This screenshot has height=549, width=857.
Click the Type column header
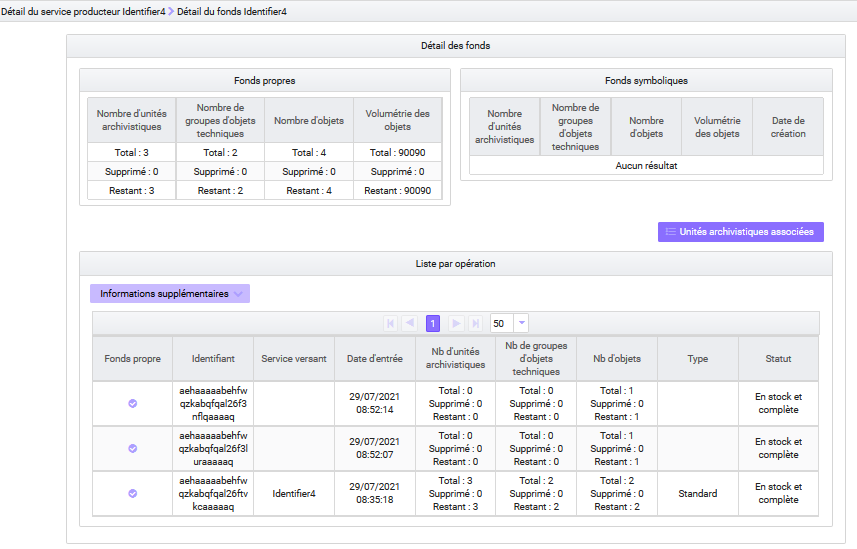[x=697, y=358]
